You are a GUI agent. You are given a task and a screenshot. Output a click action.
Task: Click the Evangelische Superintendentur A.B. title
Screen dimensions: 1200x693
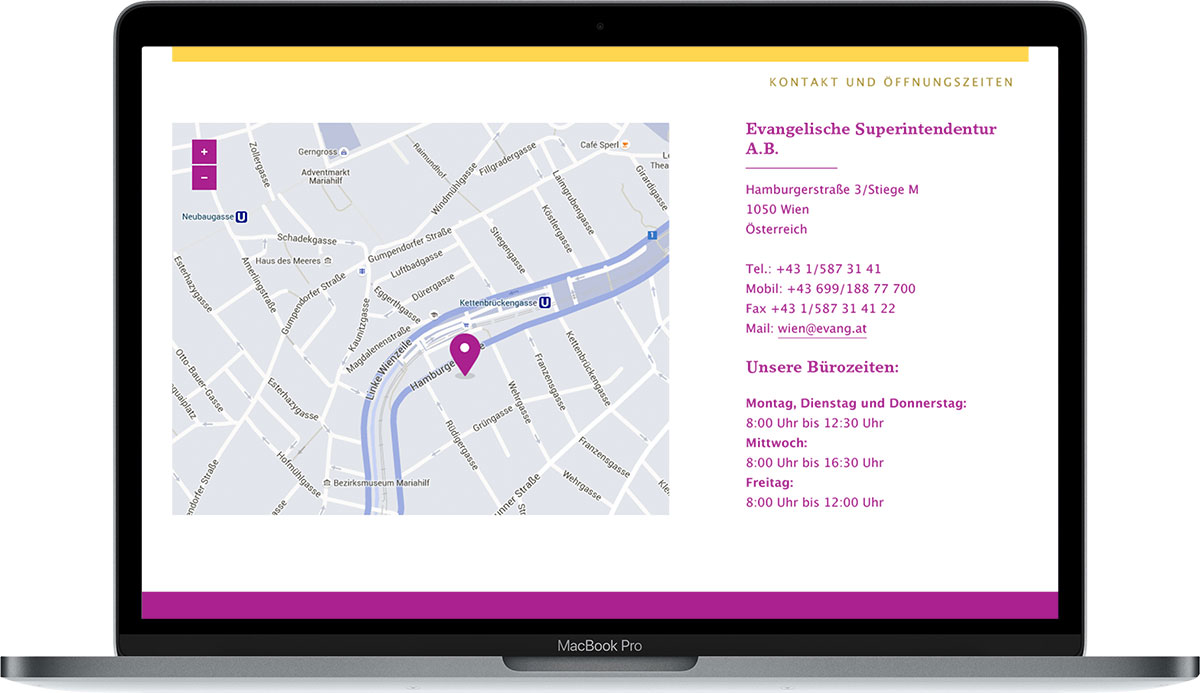tap(870, 139)
